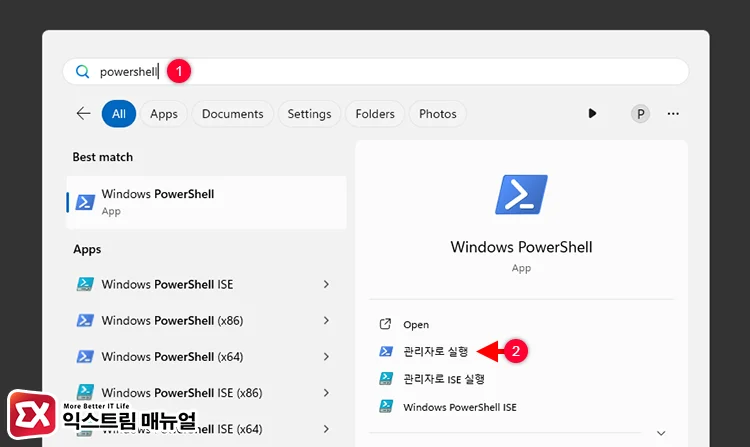Viewport: 750px width, 447px height.
Task: Expand Windows PowerShell (x86) chevron
Action: coord(326,321)
